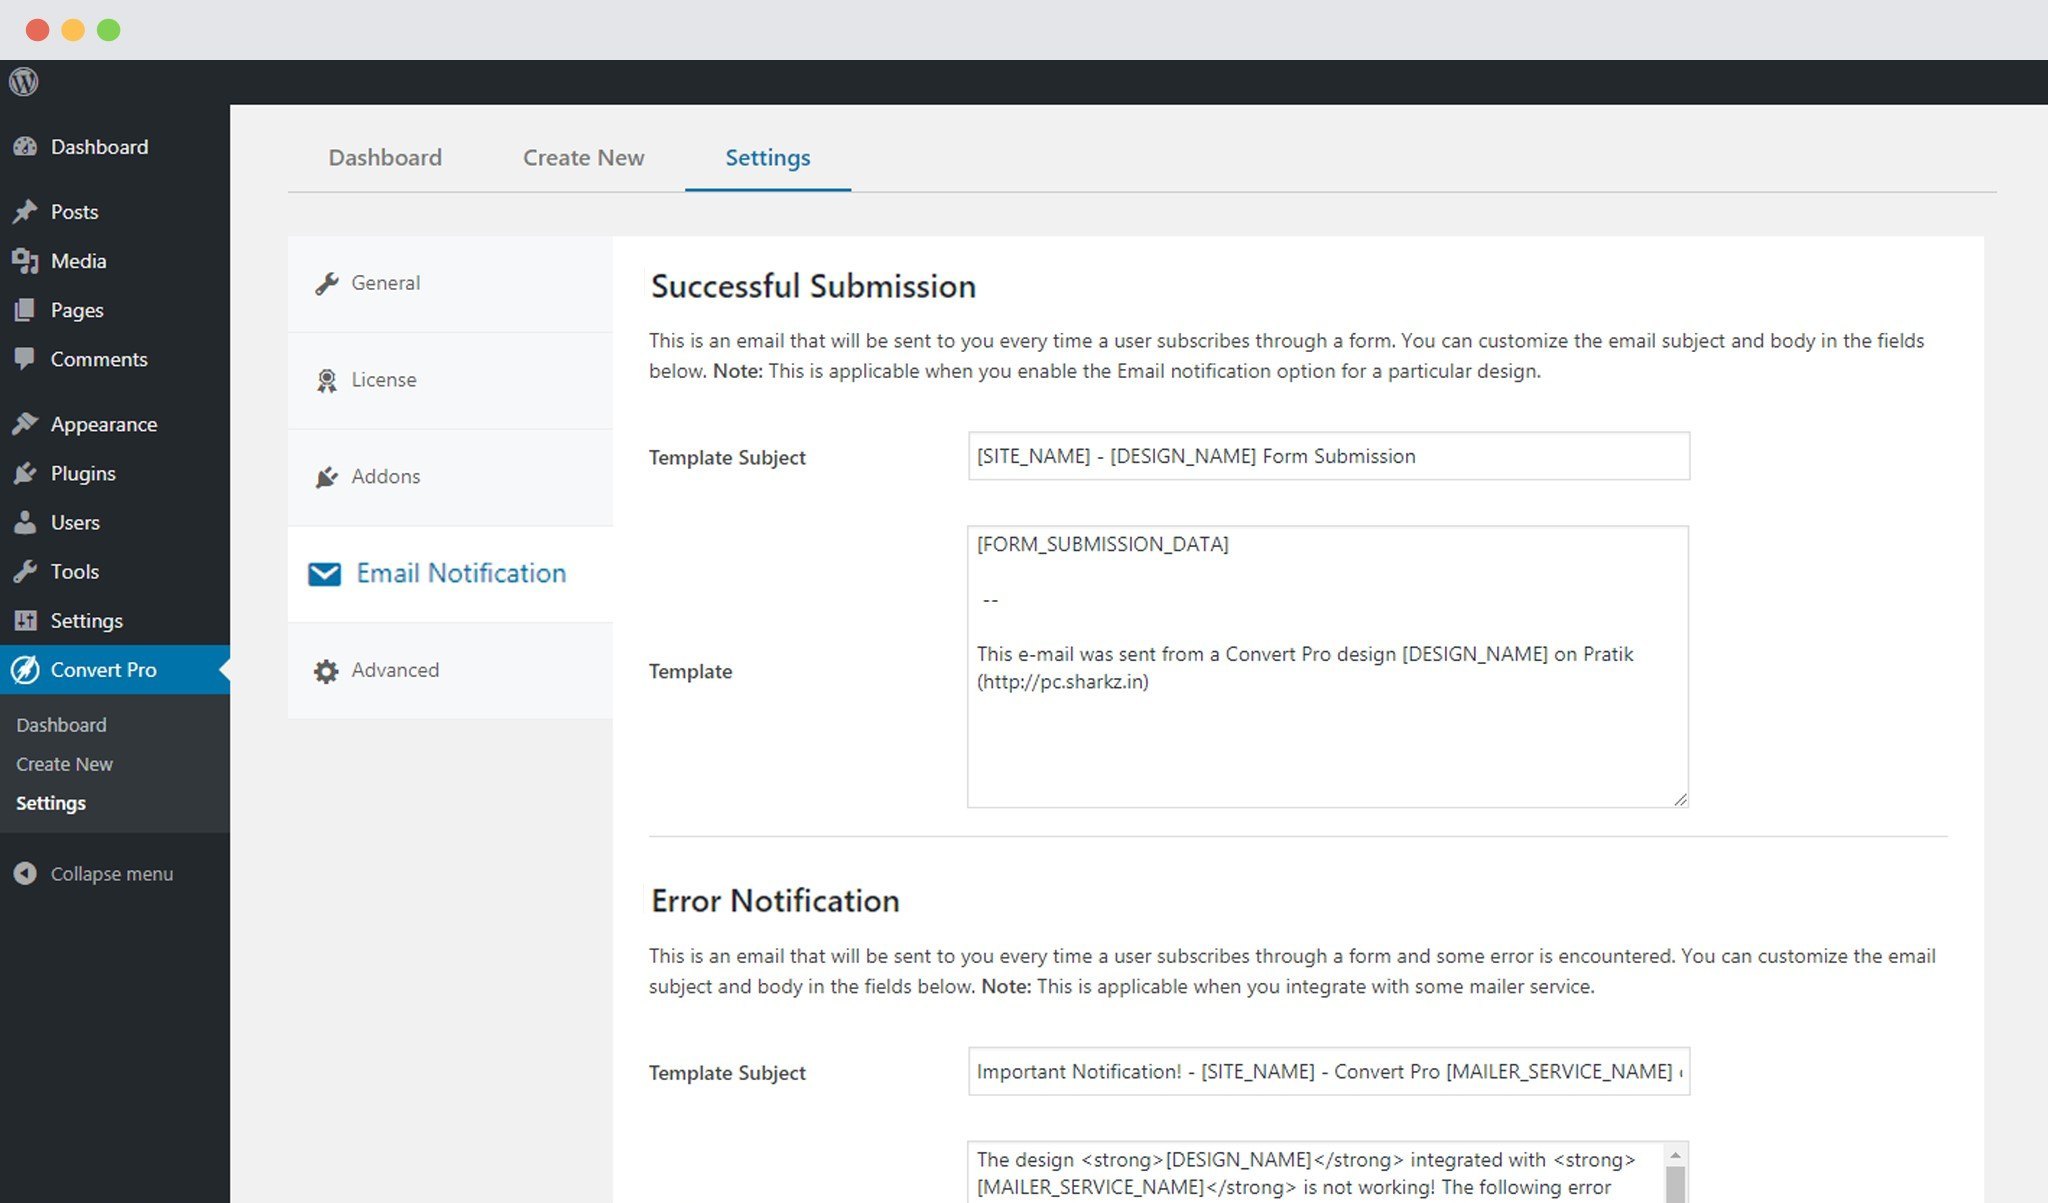The image size is (2048, 1203).
Task: Click the Successful Submission heading
Action: pyautogui.click(x=813, y=286)
